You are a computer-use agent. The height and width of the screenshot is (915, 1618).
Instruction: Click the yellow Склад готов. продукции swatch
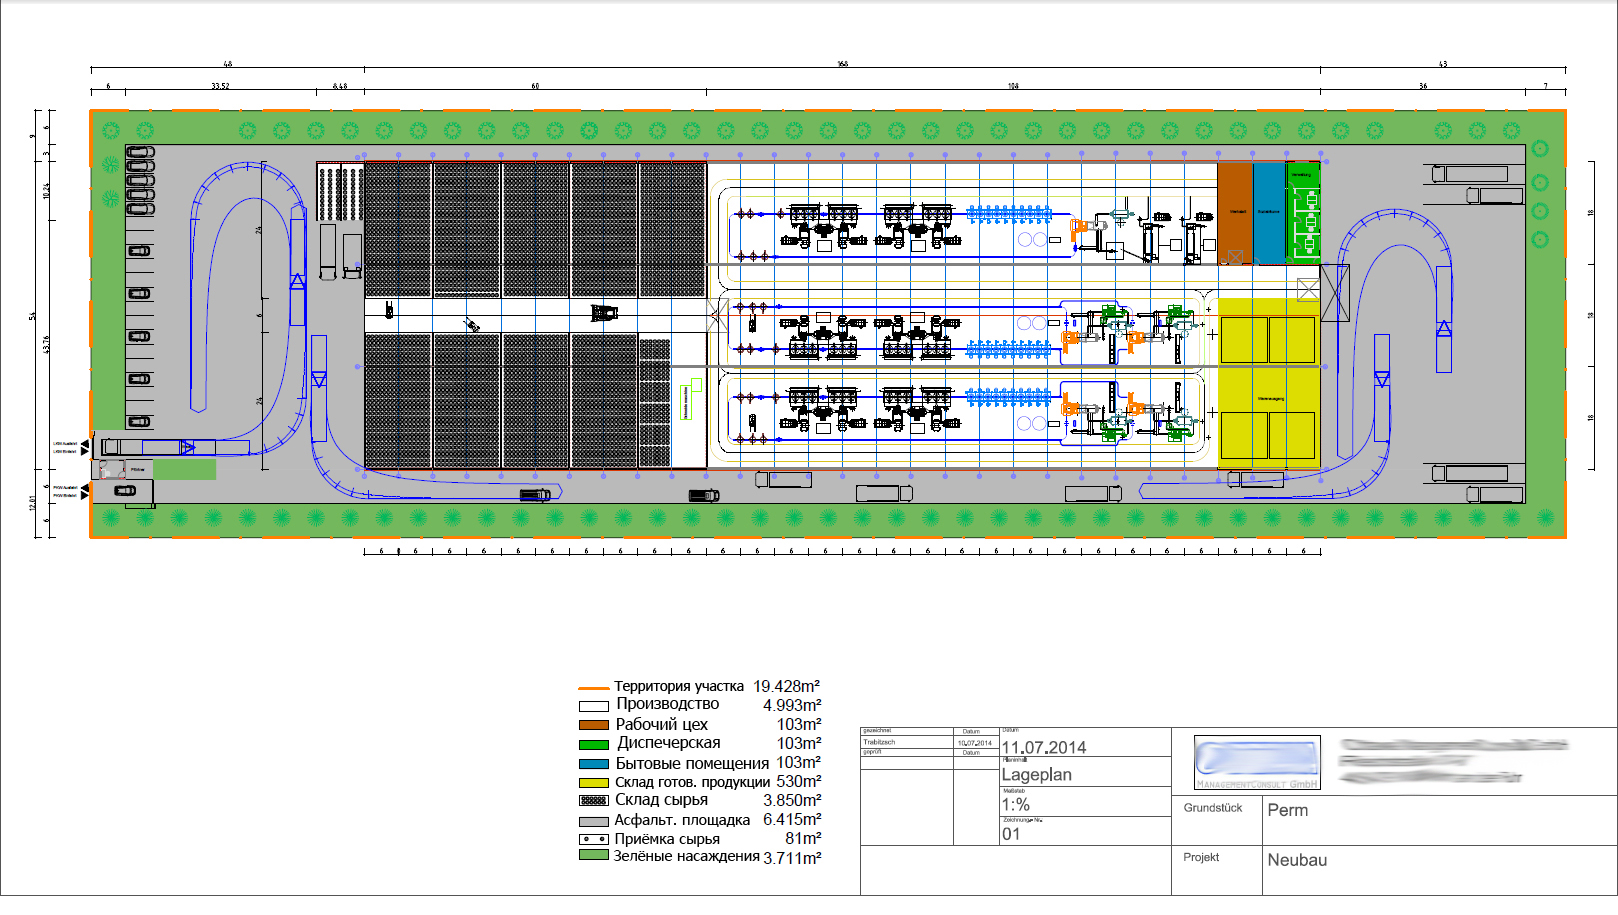[594, 782]
